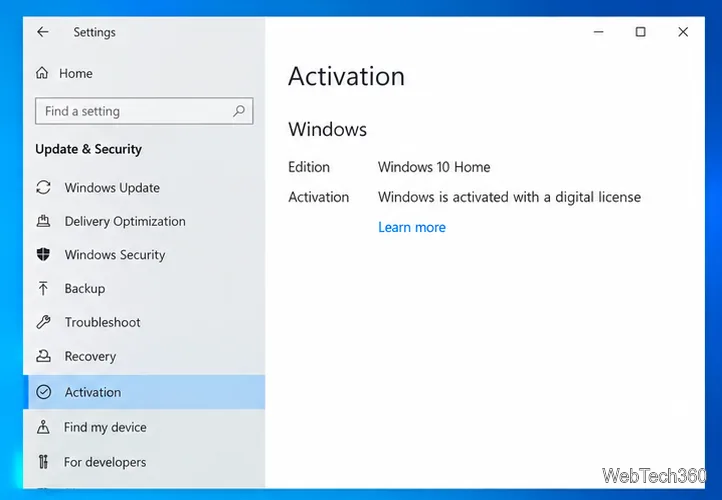The image size is (722, 500).
Task: Click the Windows section heading
Action: (327, 129)
